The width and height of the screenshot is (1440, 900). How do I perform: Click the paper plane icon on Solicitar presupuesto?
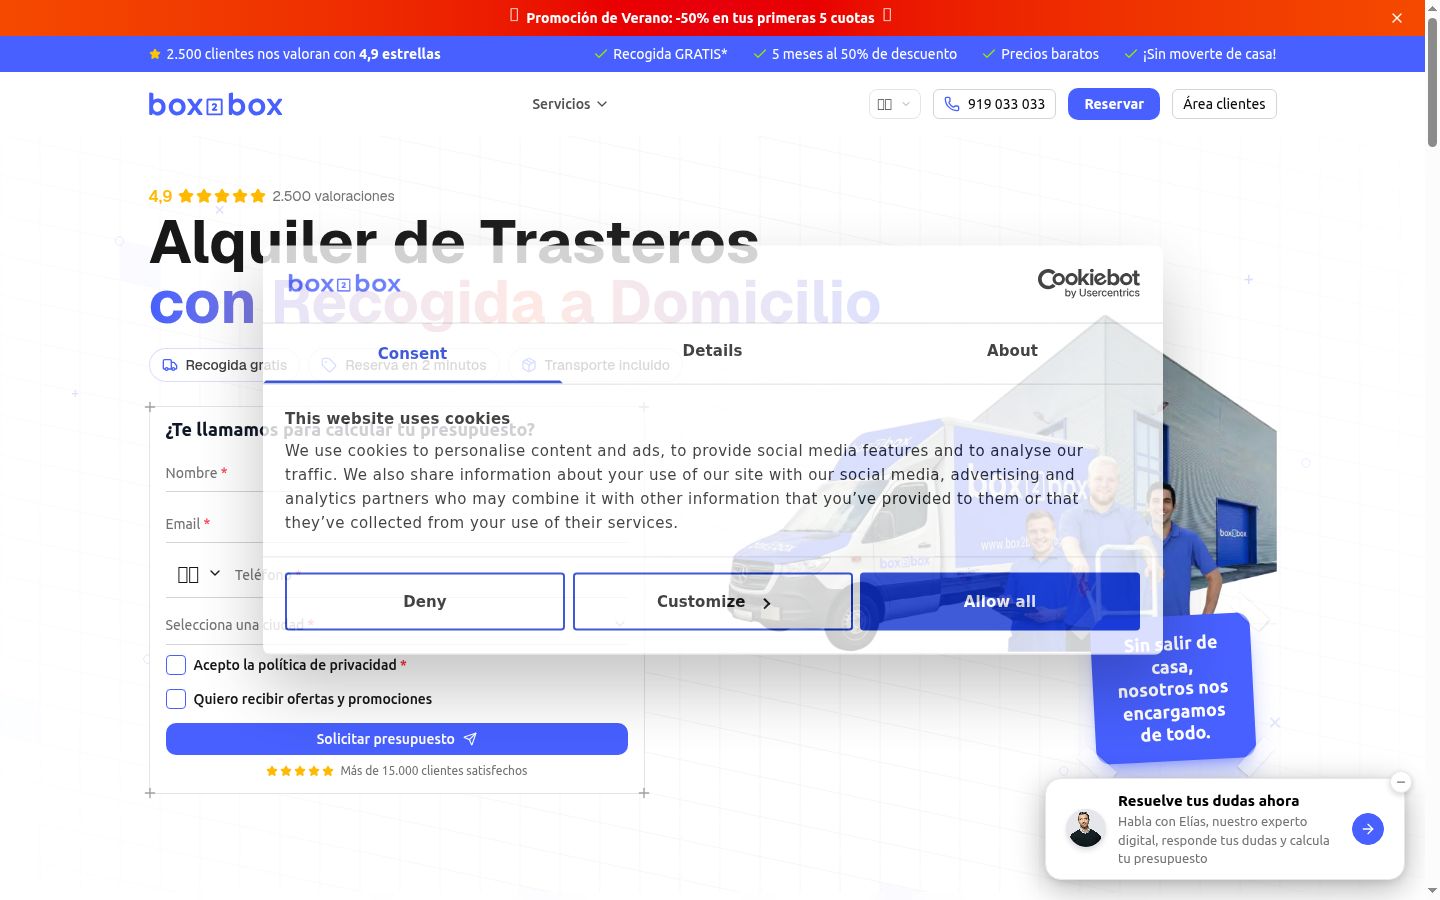(x=470, y=739)
